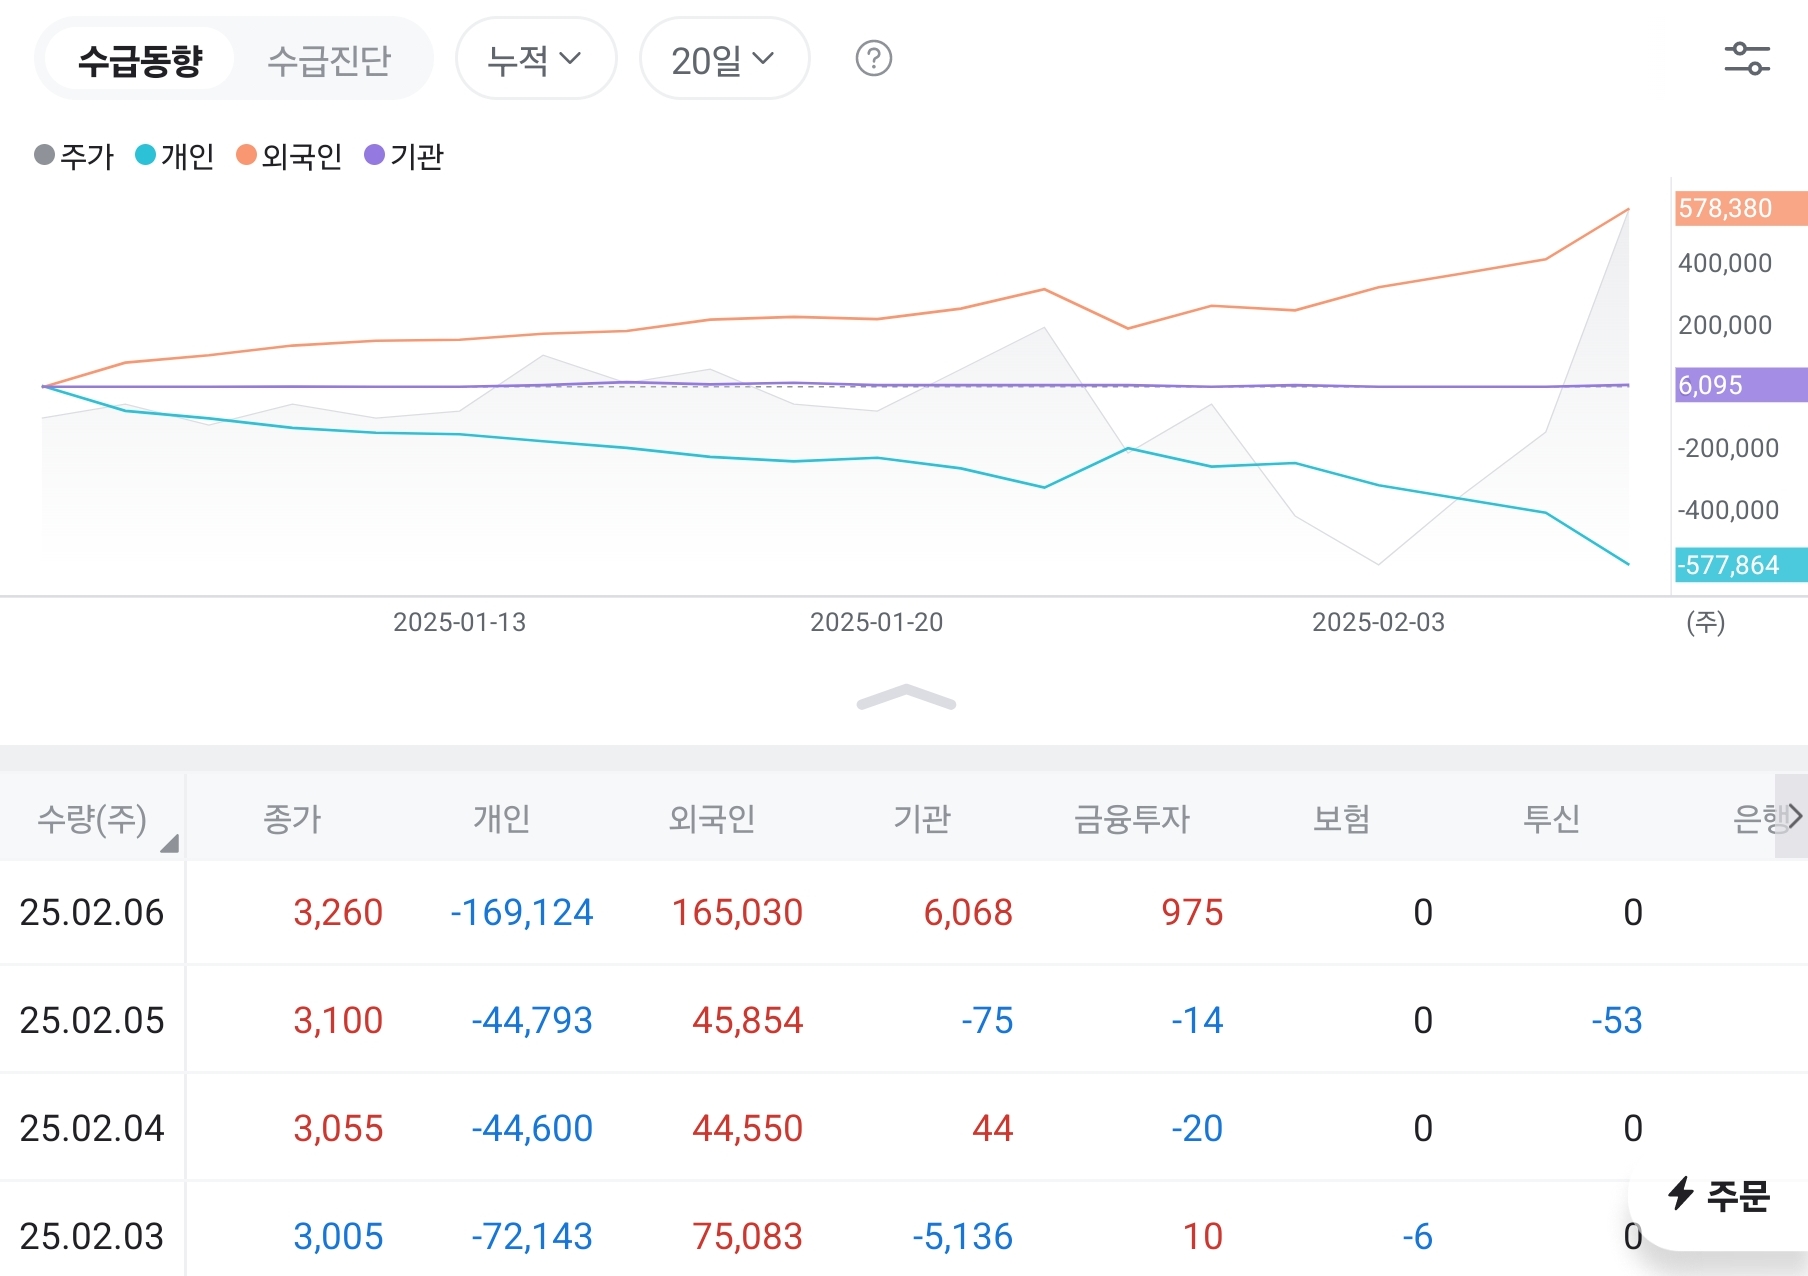The height and width of the screenshot is (1276, 1808).
Task: Click the 2025-01-13 date axis label
Action: pos(459,622)
